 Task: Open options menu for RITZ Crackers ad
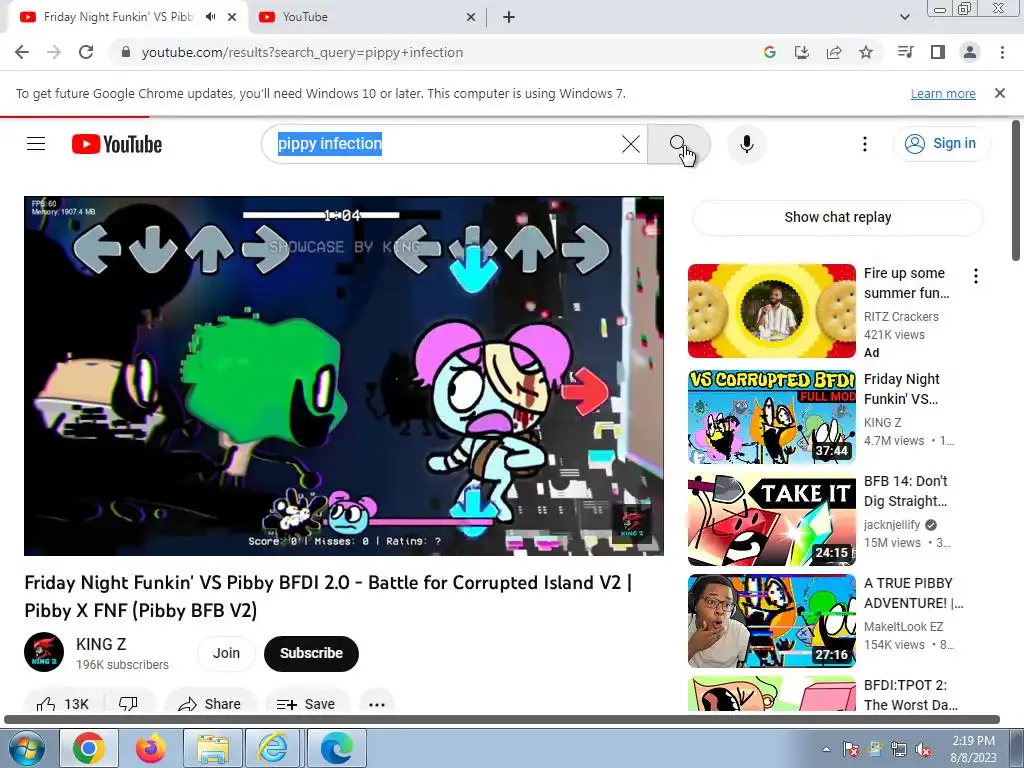click(976, 276)
